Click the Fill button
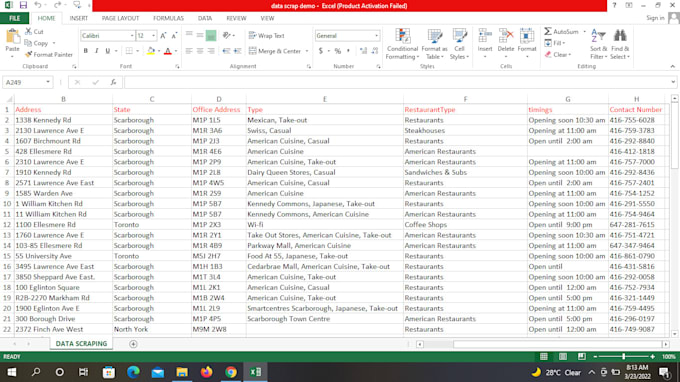Image resolution: width=680 pixels, height=382 pixels. [555, 43]
